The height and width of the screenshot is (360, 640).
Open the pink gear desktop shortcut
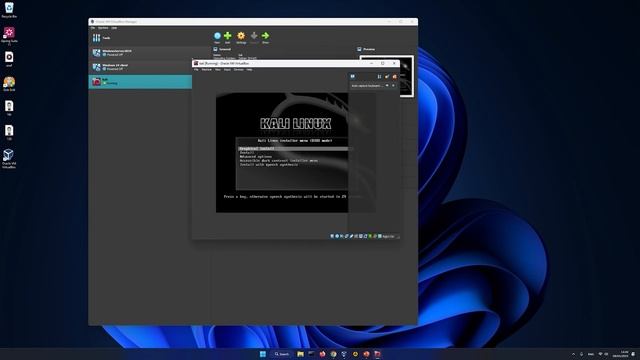click(x=9, y=35)
